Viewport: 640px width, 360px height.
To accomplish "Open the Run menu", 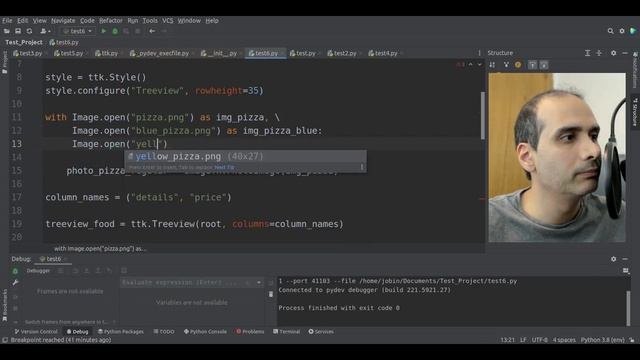I will pos(133,20).
